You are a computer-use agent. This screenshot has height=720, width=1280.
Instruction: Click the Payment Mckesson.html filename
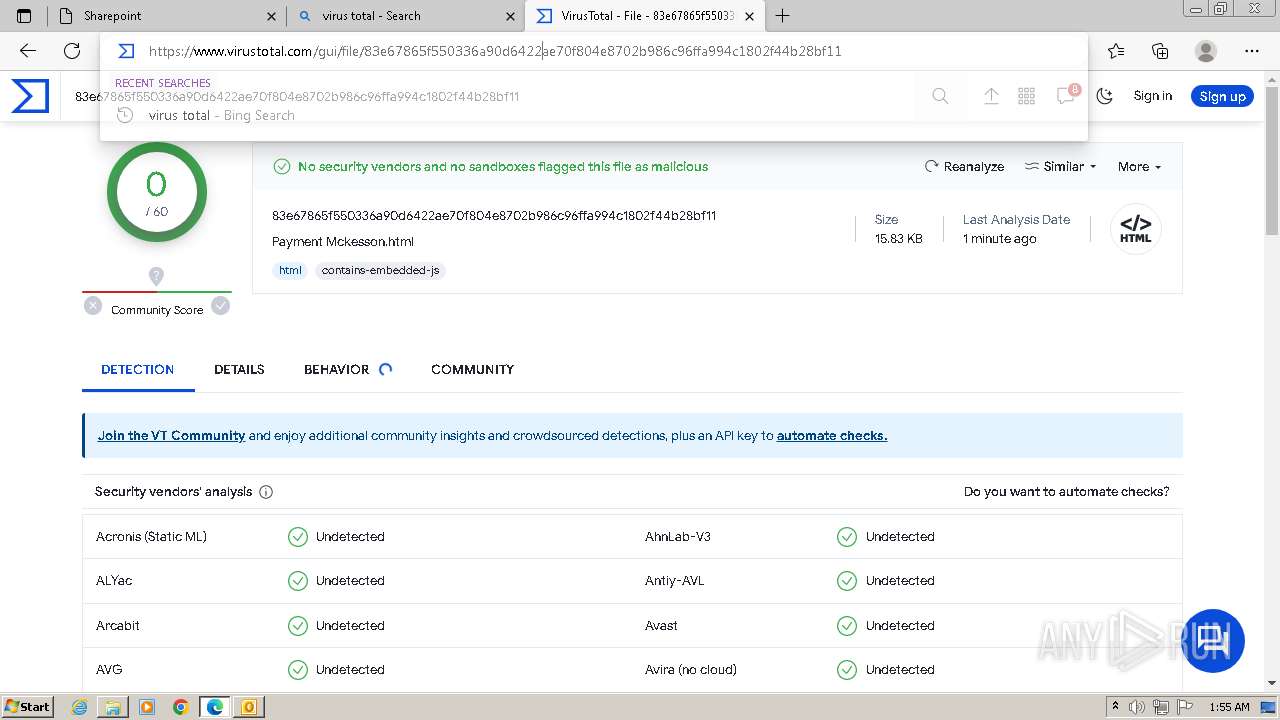343,242
